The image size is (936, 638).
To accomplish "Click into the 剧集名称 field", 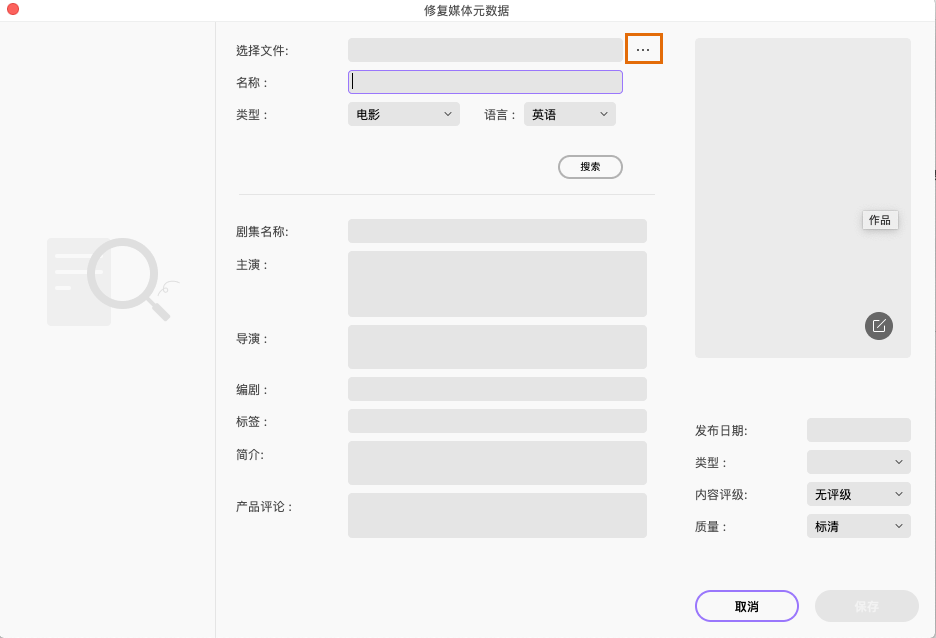I will [x=497, y=231].
